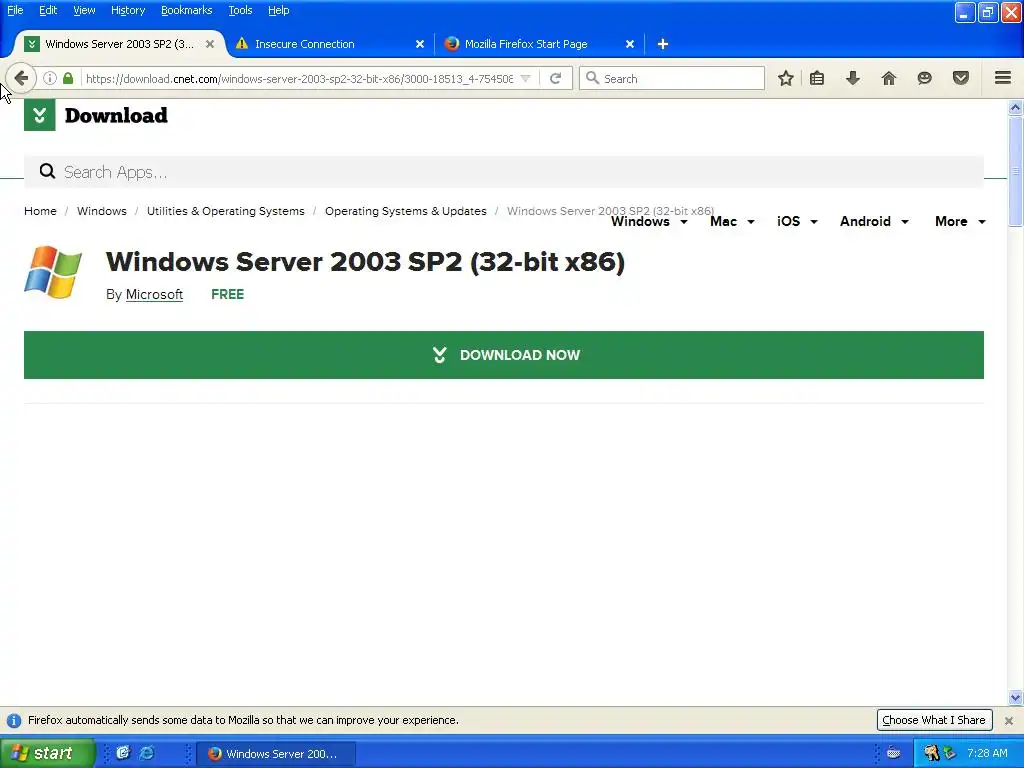
Task: Open the History menu
Action: (x=128, y=10)
